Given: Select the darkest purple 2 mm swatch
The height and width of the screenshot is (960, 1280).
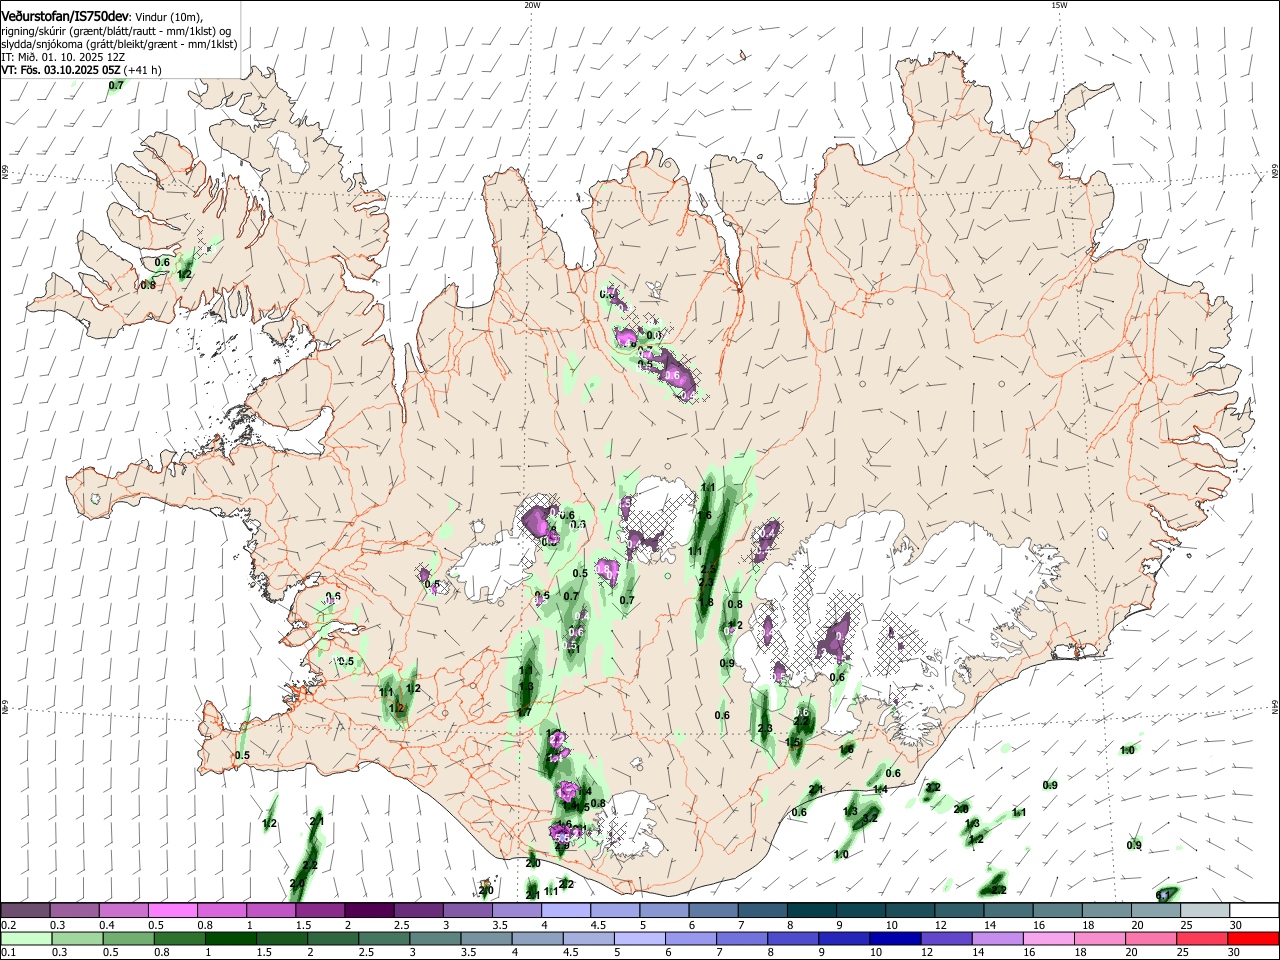Looking at the screenshot, I should click(369, 910).
